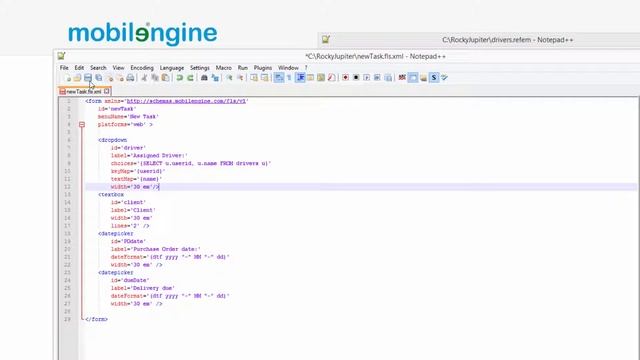
Task: Run macro multiple times icon
Action: pos(377,78)
